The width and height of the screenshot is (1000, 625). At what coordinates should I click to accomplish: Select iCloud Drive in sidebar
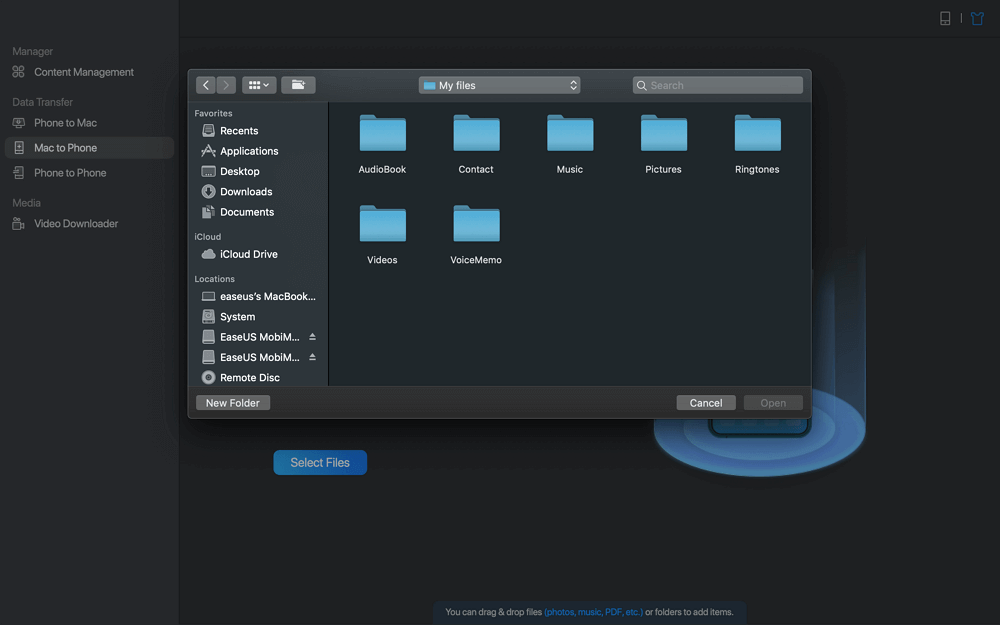[248, 254]
